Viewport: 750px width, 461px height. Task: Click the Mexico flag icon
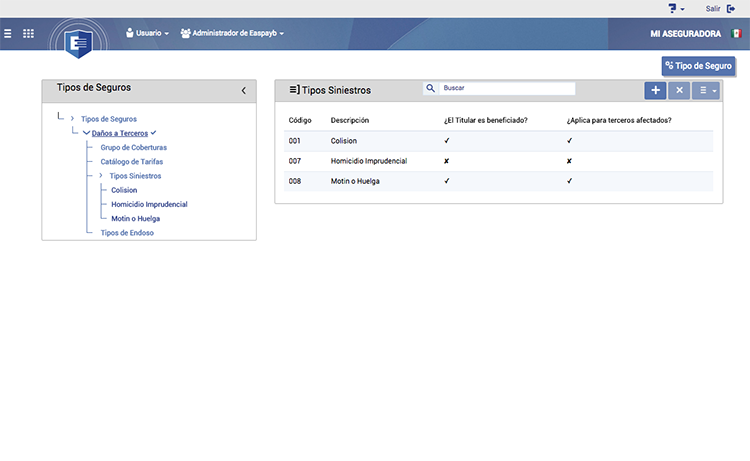click(x=736, y=33)
